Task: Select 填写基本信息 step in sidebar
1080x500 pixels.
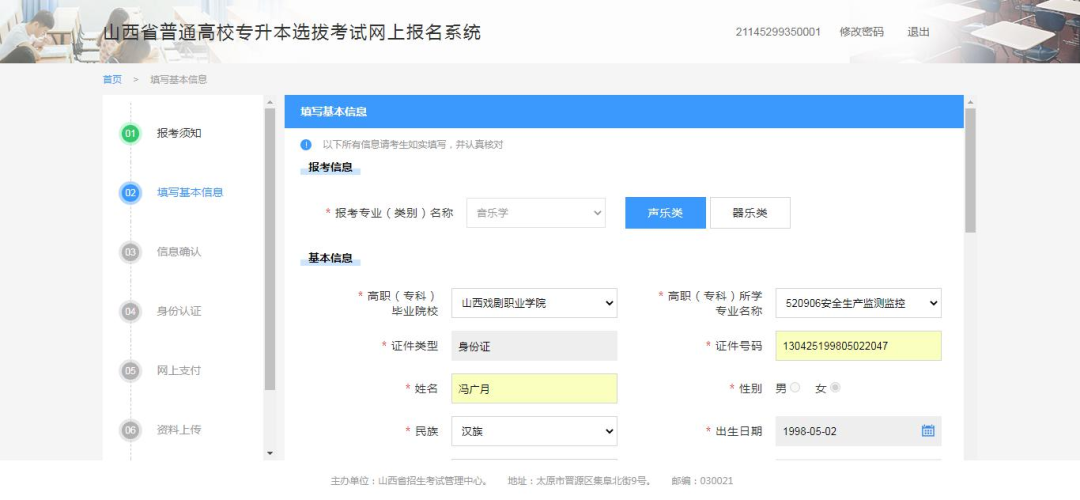Action: tap(190, 193)
